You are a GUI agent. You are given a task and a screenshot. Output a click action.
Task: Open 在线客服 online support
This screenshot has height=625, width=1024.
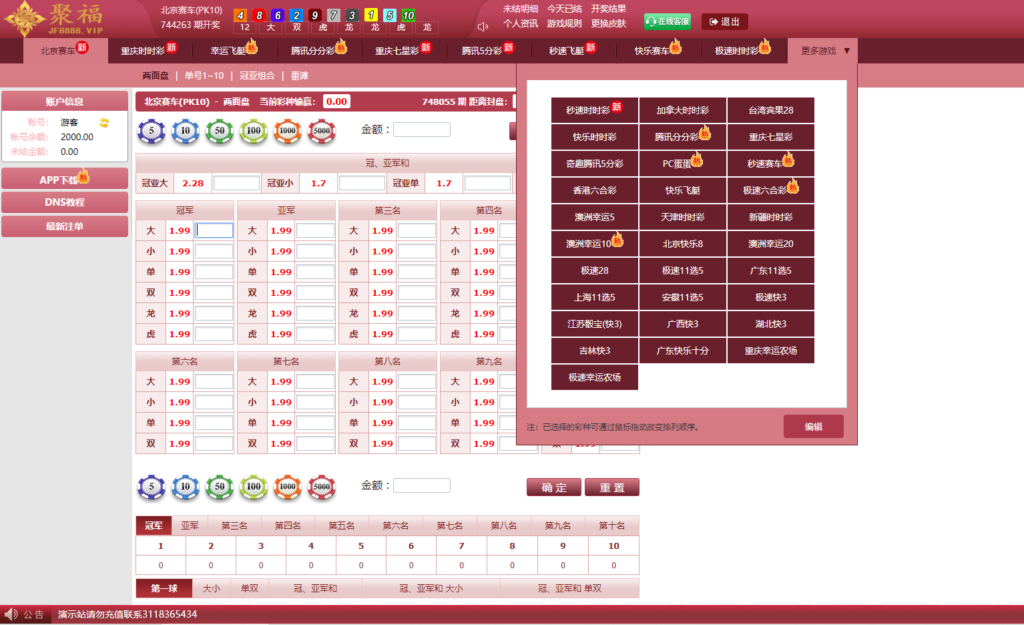(667, 21)
